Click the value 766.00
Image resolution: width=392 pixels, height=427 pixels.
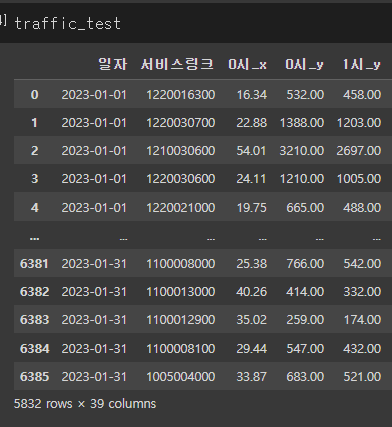[x=305, y=264]
